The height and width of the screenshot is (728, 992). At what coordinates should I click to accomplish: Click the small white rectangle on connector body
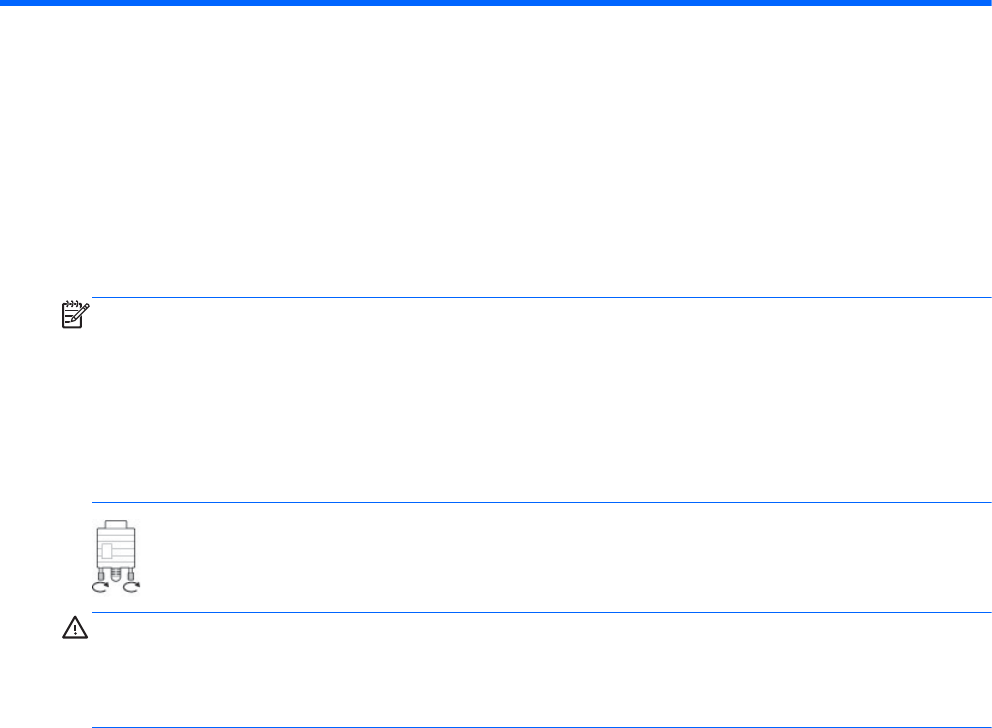click(x=107, y=550)
